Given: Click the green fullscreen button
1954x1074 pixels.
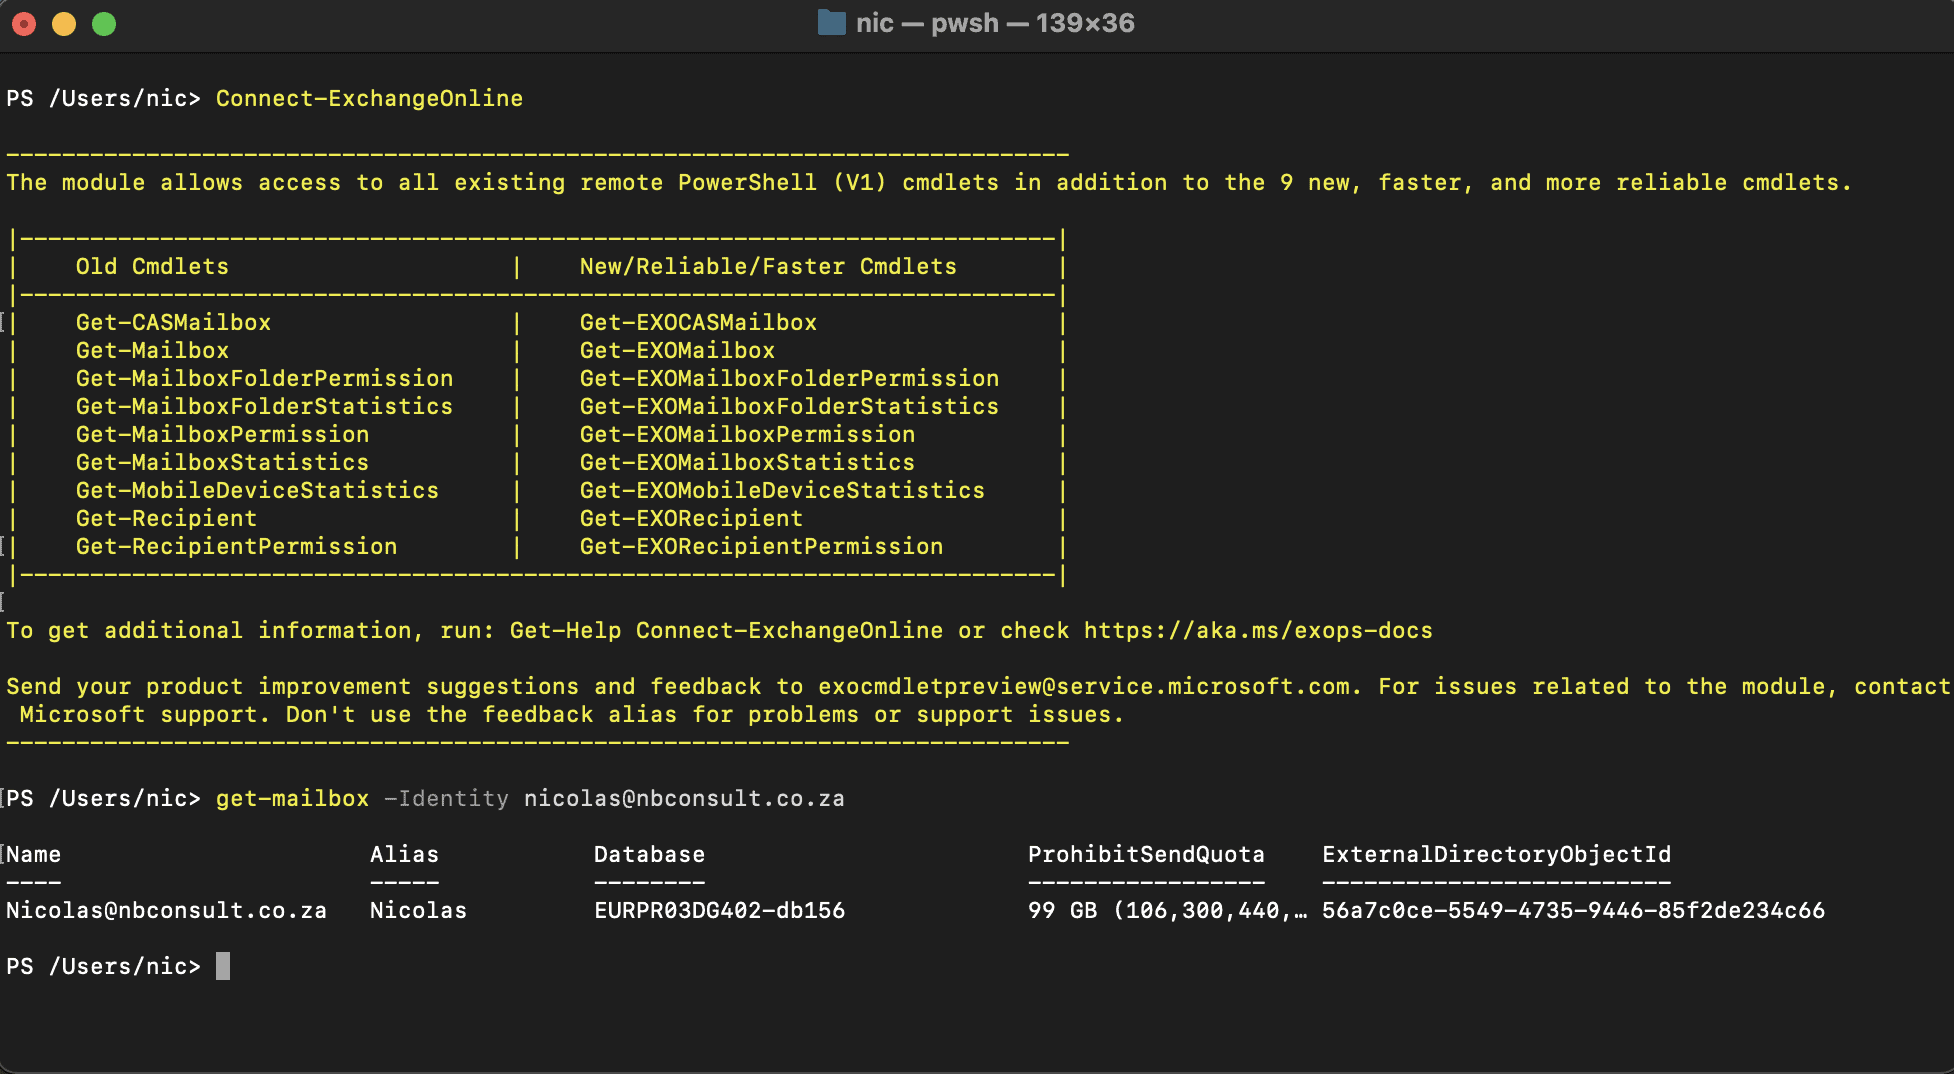Looking at the screenshot, I should pyautogui.click(x=103, y=23).
